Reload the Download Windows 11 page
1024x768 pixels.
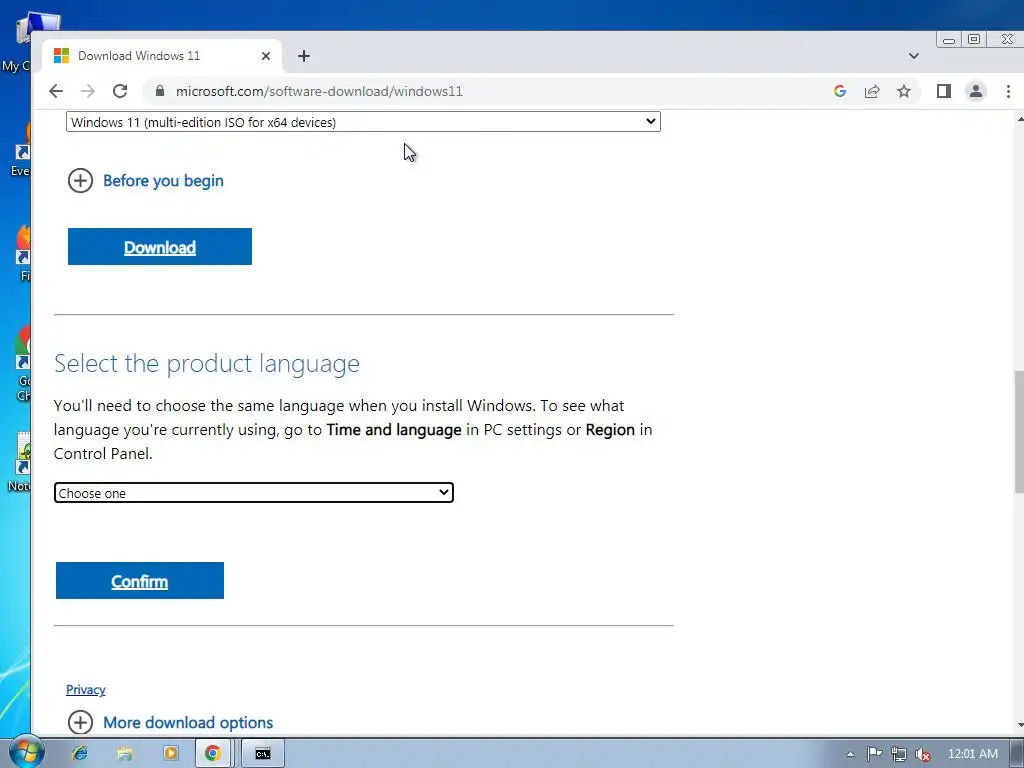tap(120, 91)
